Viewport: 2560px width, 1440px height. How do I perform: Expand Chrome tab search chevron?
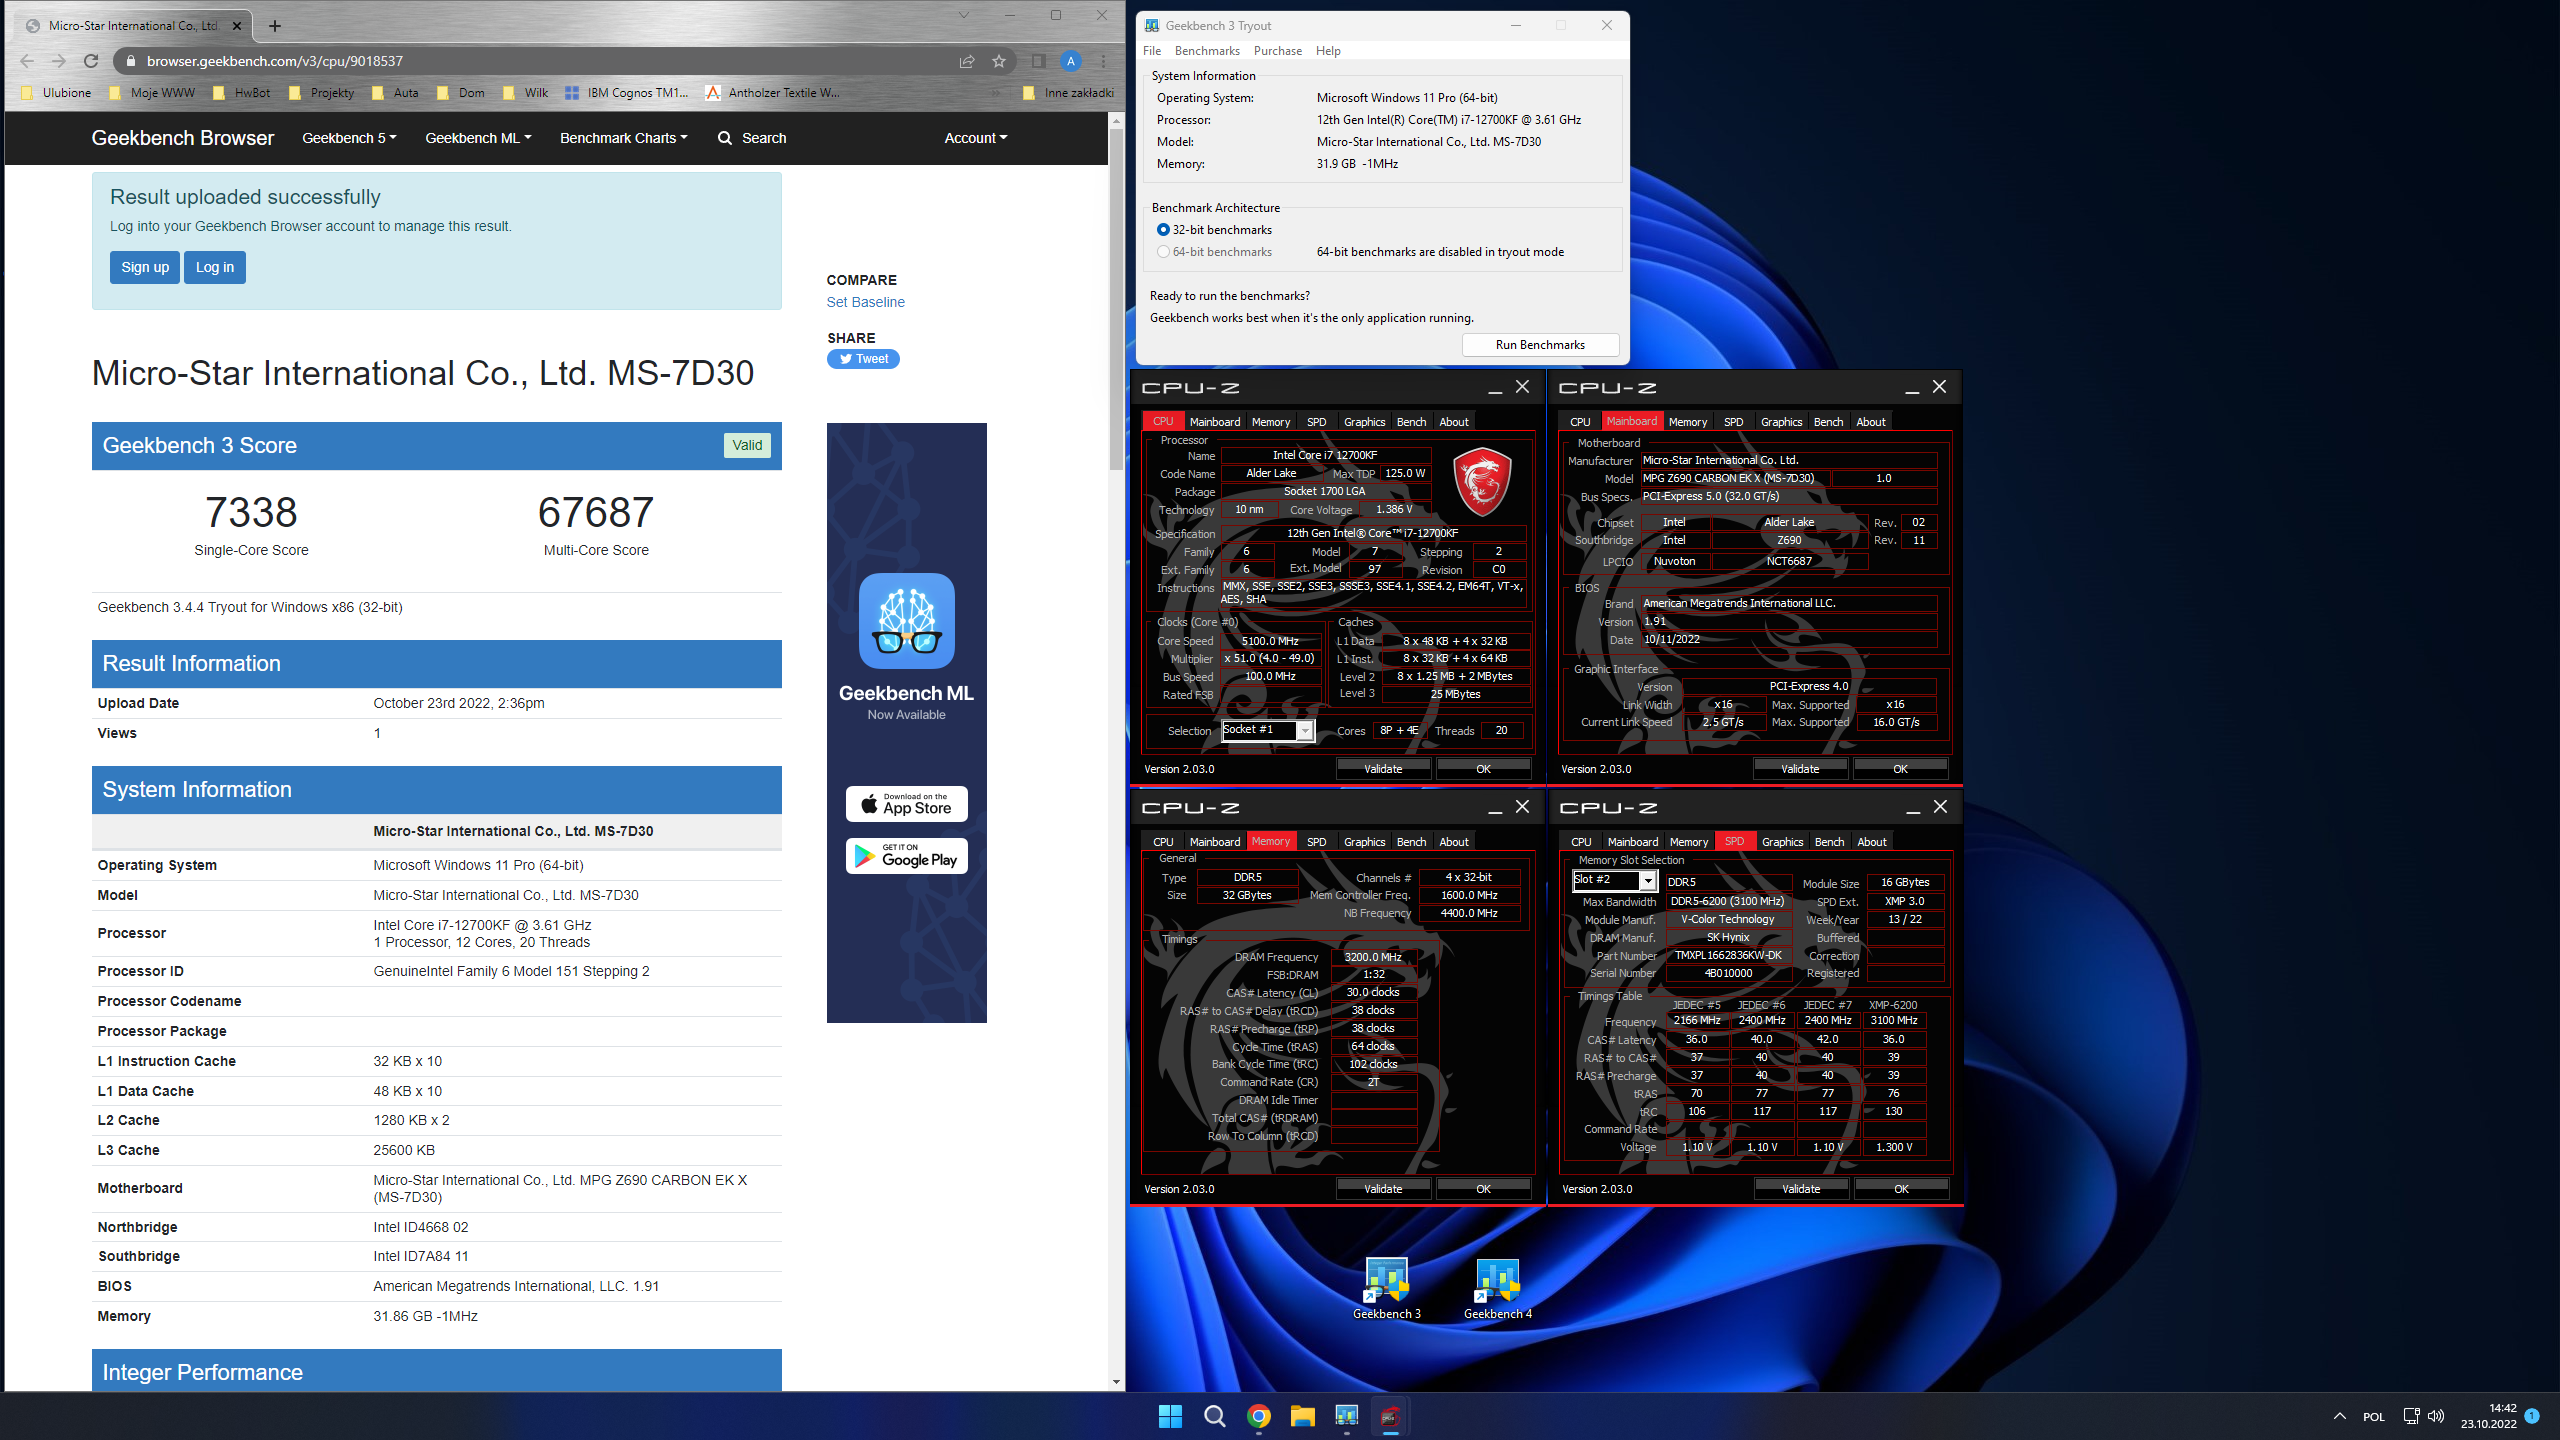pos(963,15)
